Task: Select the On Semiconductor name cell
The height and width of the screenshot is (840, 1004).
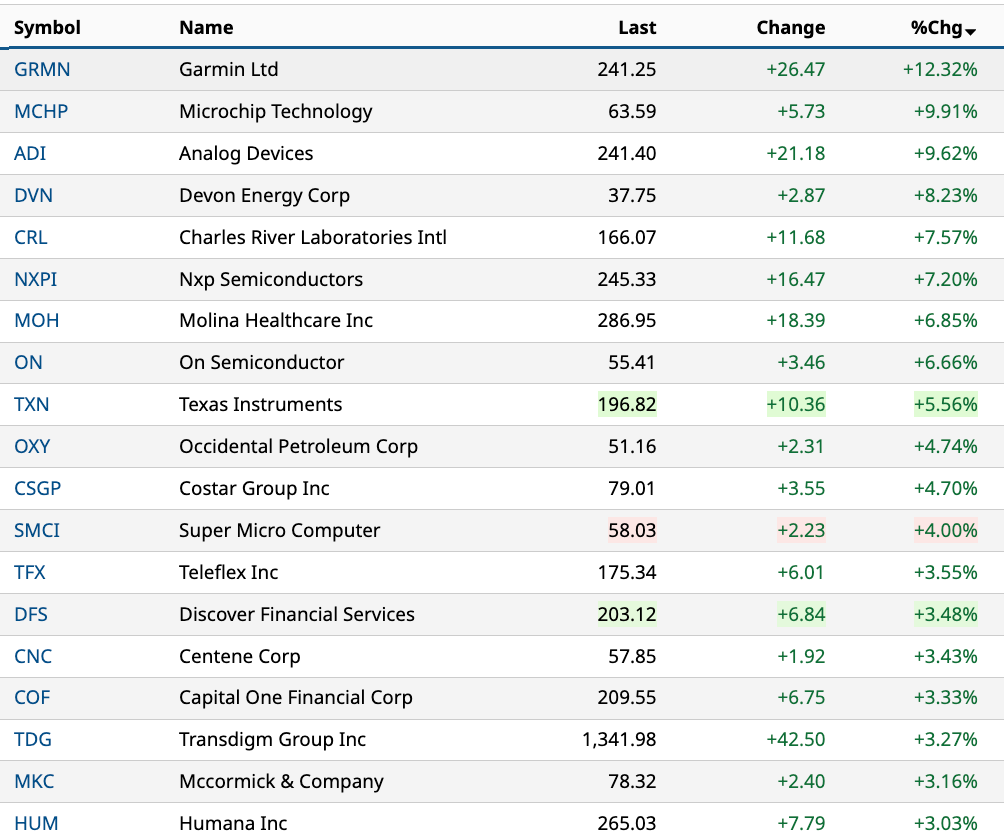Action: tap(261, 362)
